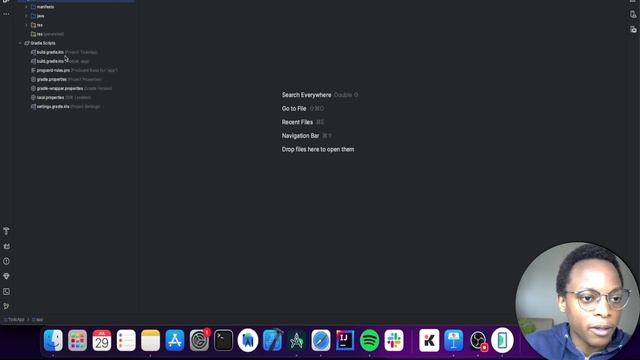This screenshot has height=360, width=640.
Task: Open the Terminal tool window in left sidebar
Action: coord(6,291)
